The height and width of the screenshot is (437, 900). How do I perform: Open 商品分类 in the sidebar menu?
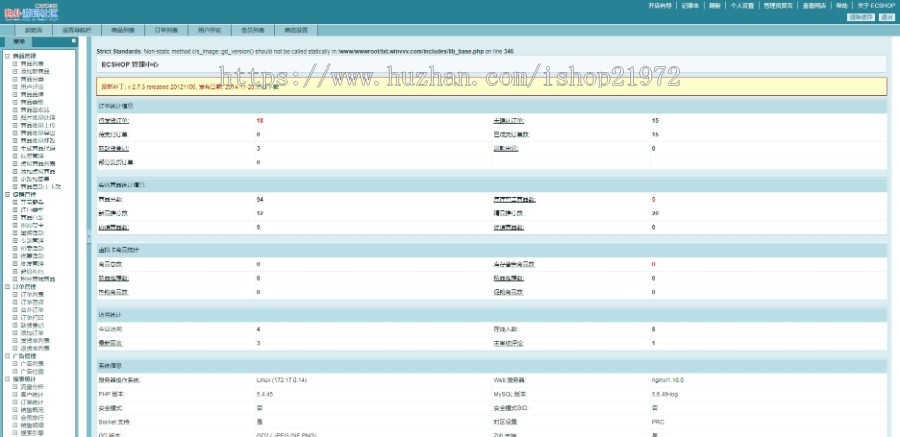[x=32, y=79]
